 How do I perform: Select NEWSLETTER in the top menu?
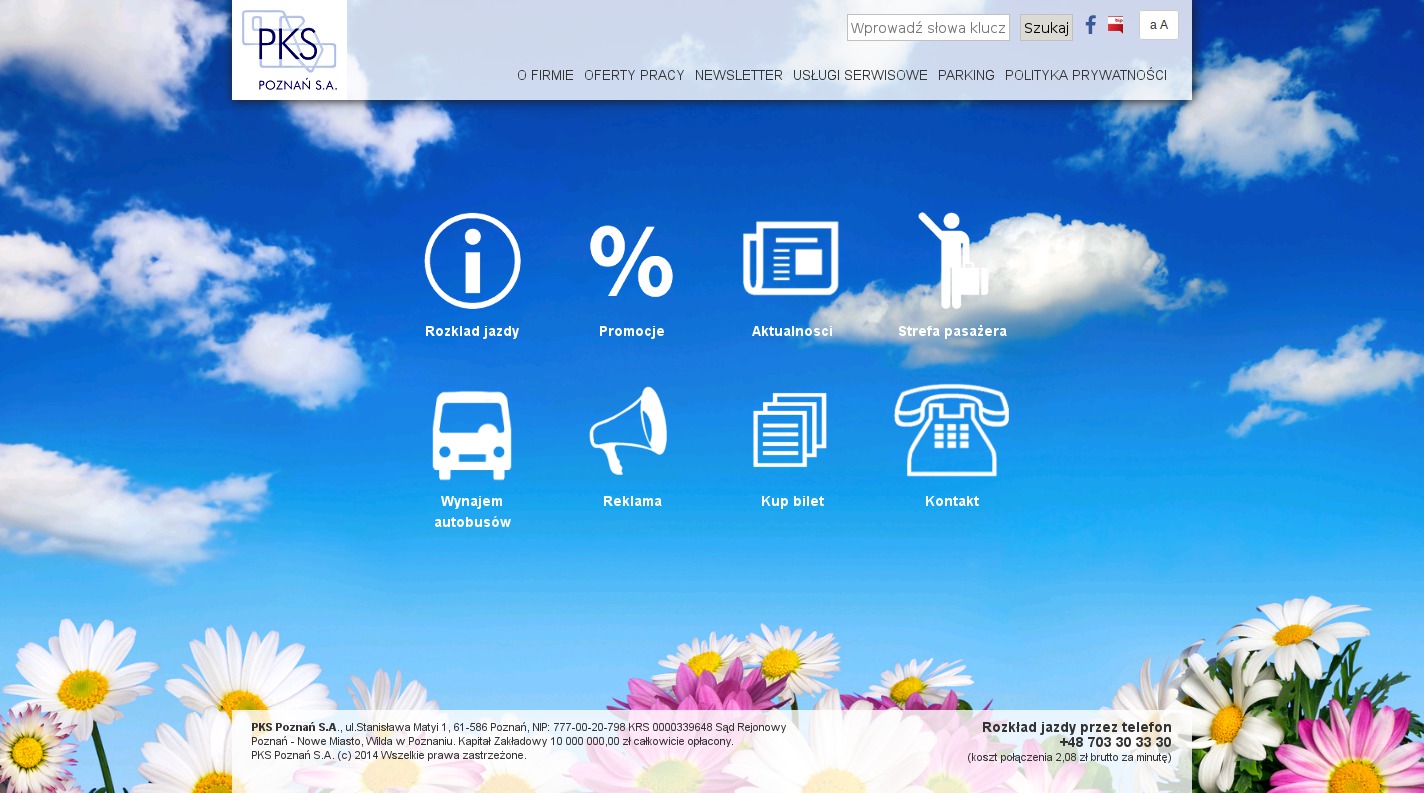738,75
